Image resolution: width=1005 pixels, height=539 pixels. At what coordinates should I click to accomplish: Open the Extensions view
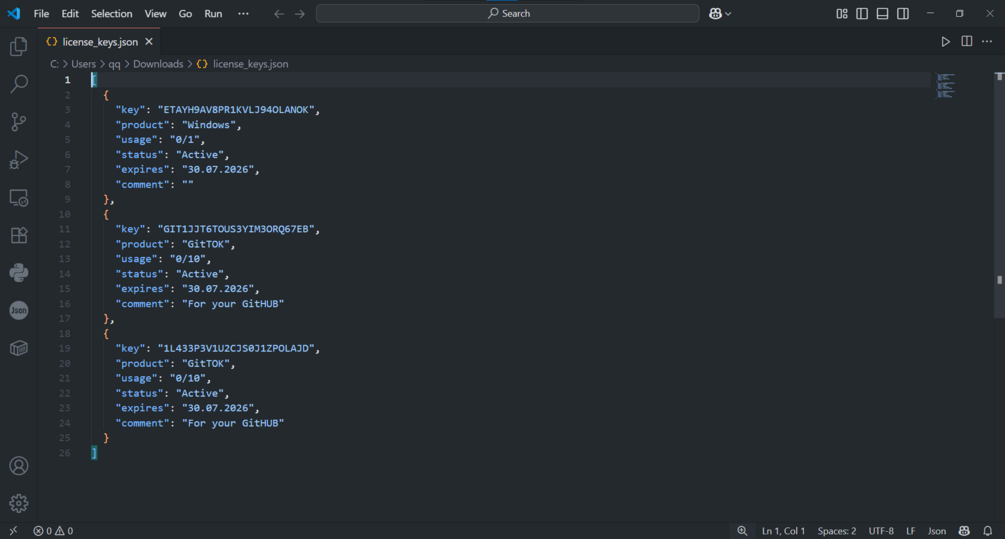(19, 235)
